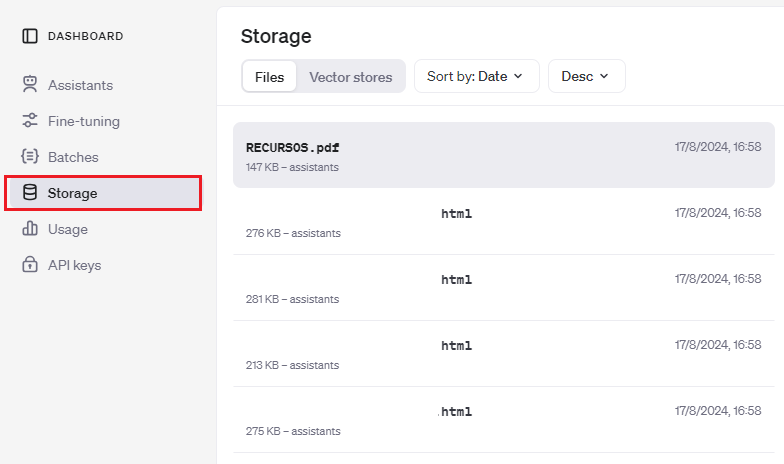Select the 276 KB html file row
The width and height of the screenshot is (784, 464).
click(504, 222)
